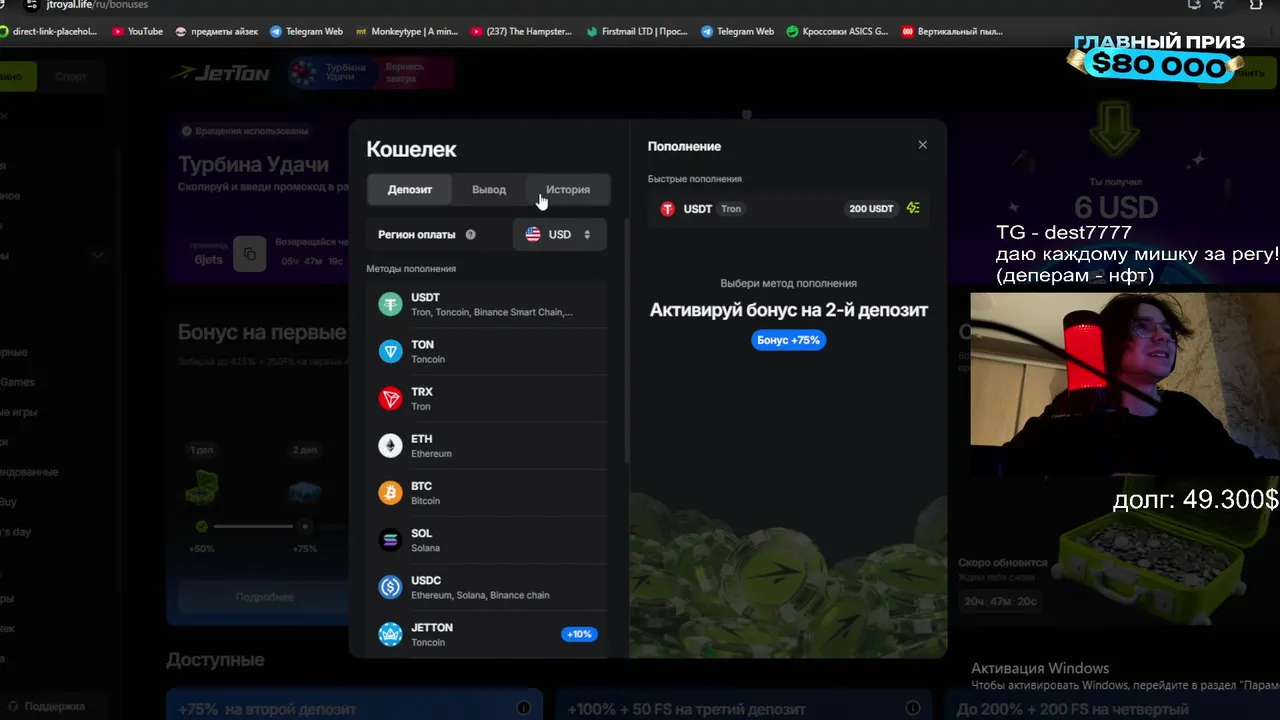Open info icon on +75% второй депозит card
The image size is (1280, 720).
coord(523,708)
